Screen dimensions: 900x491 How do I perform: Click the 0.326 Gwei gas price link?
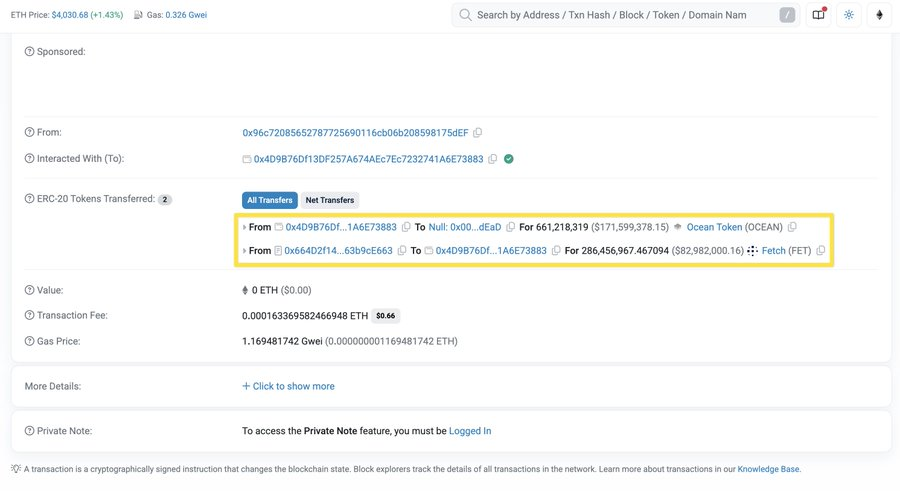pos(191,15)
